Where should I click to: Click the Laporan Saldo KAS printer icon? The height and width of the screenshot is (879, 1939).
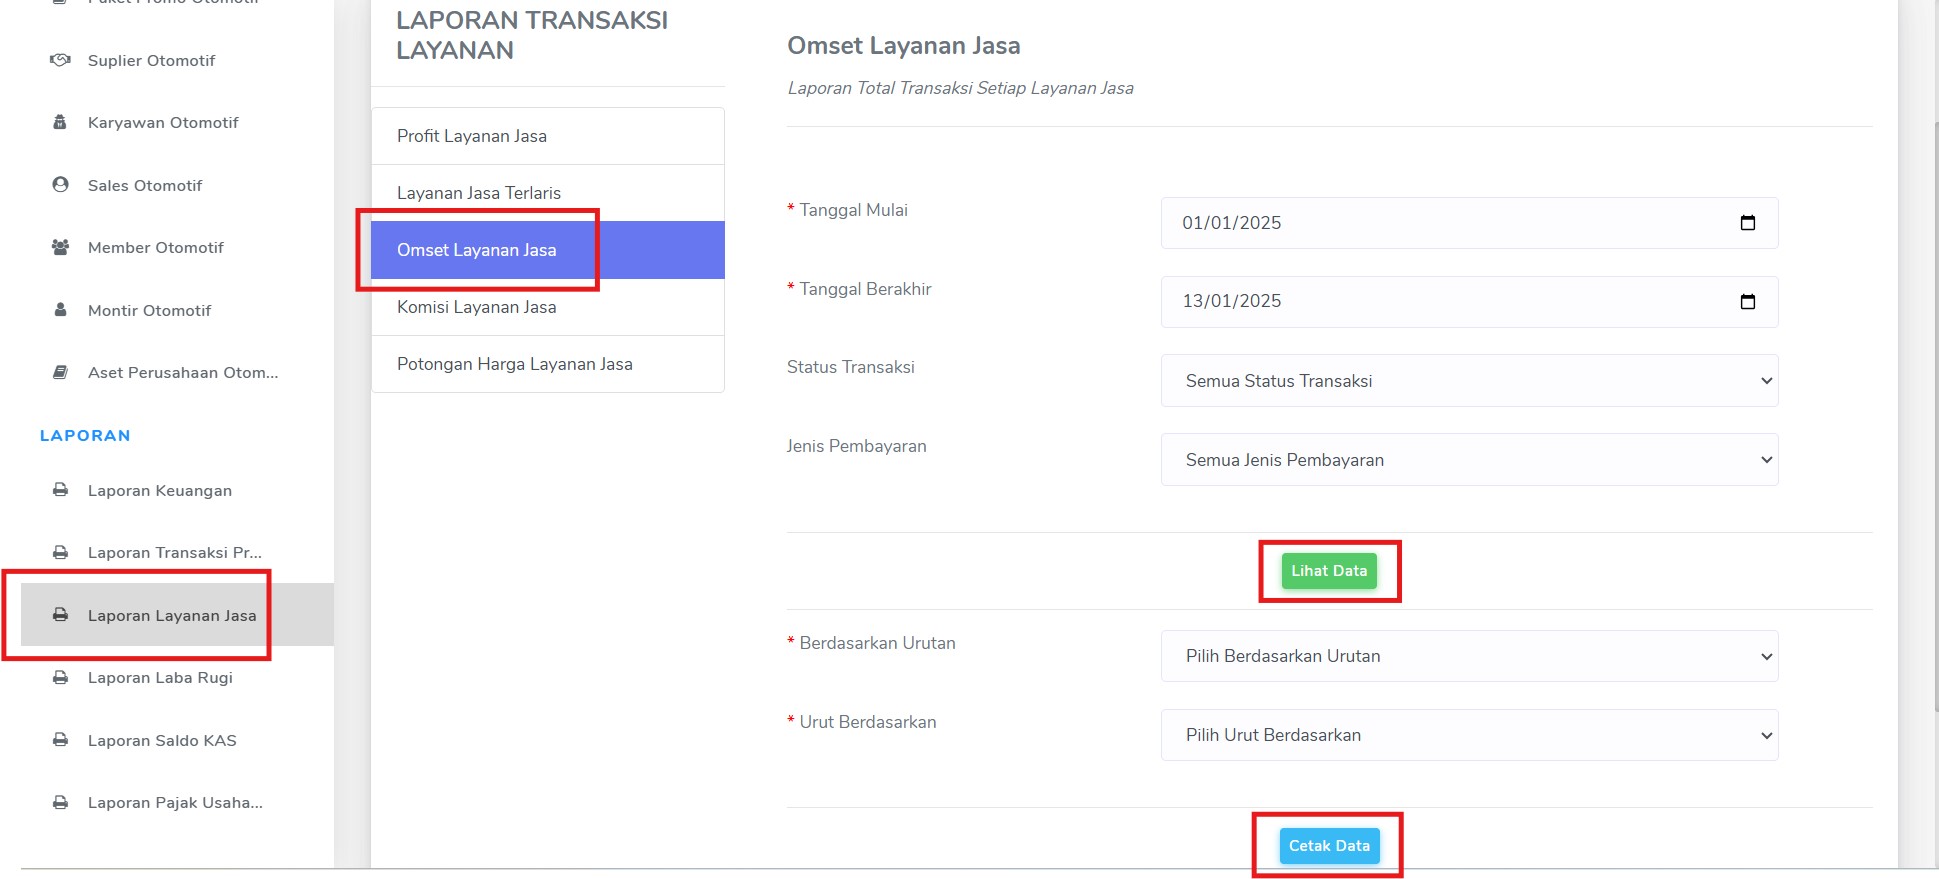click(x=60, y=740)
